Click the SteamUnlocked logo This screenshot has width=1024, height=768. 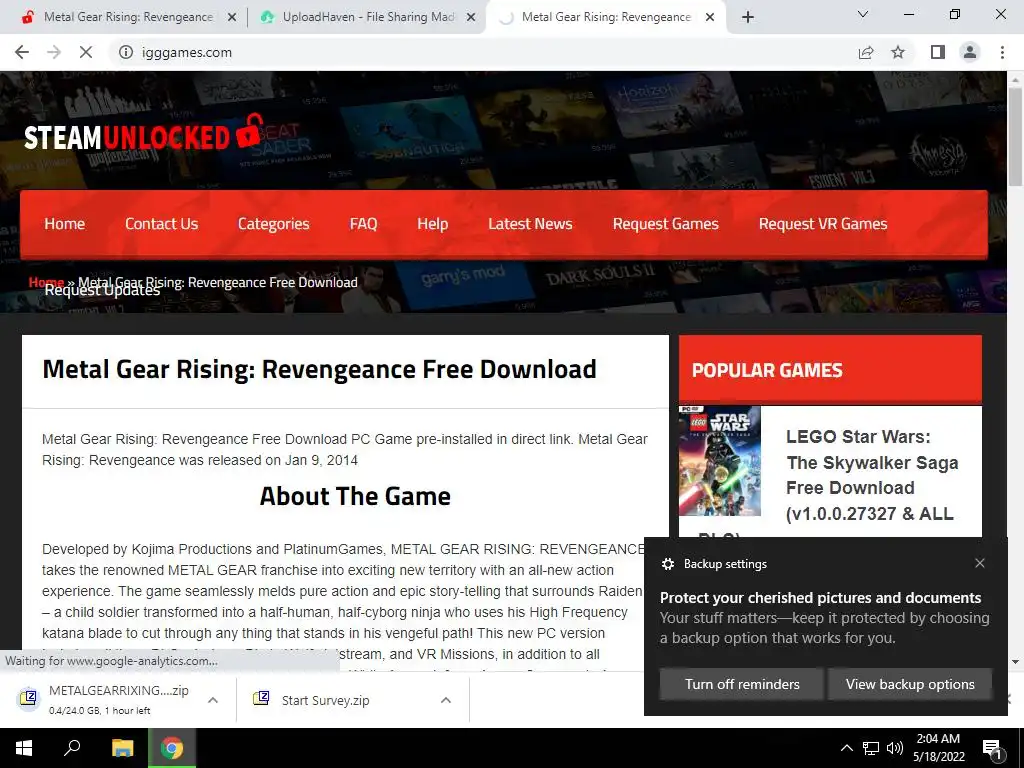click(x=144, y=133)
